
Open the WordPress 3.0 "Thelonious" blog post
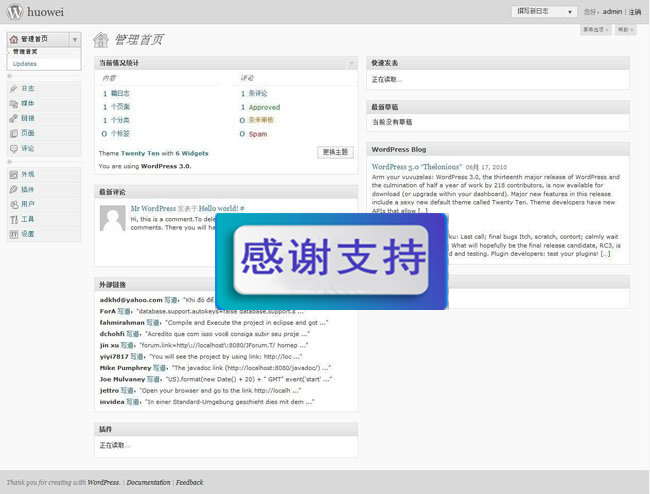(x=417, y=167)
